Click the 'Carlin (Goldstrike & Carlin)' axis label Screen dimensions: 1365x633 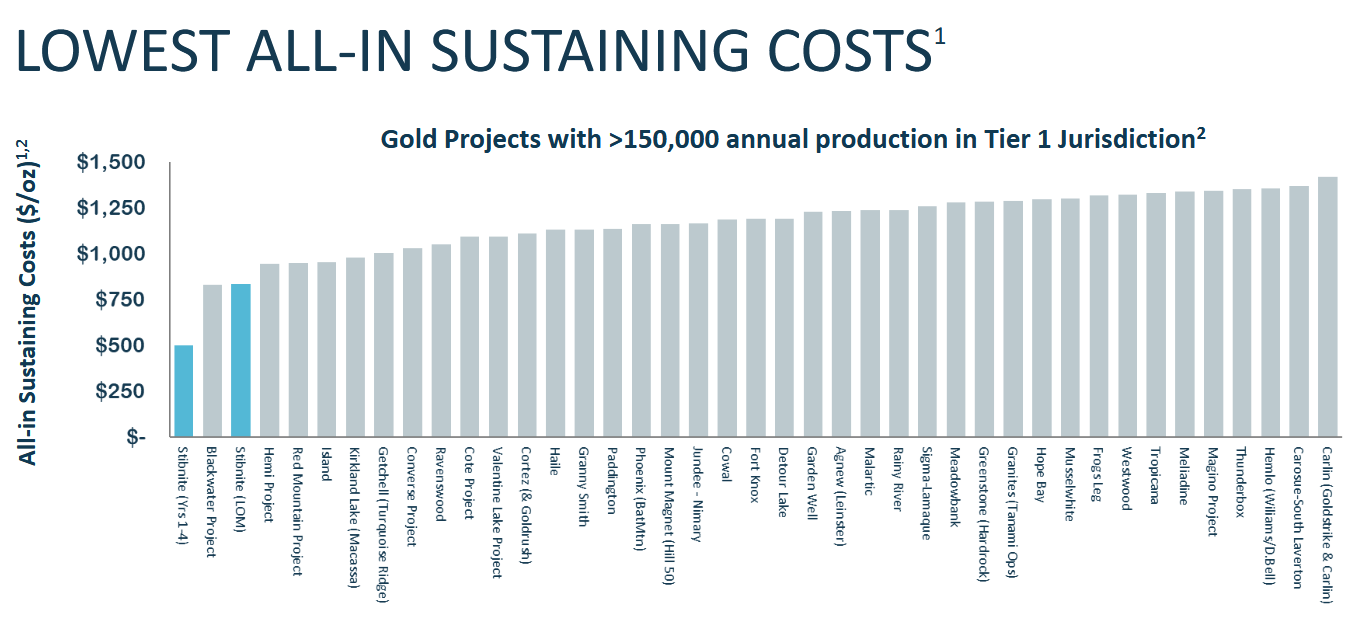click(x=1326, y=524)
